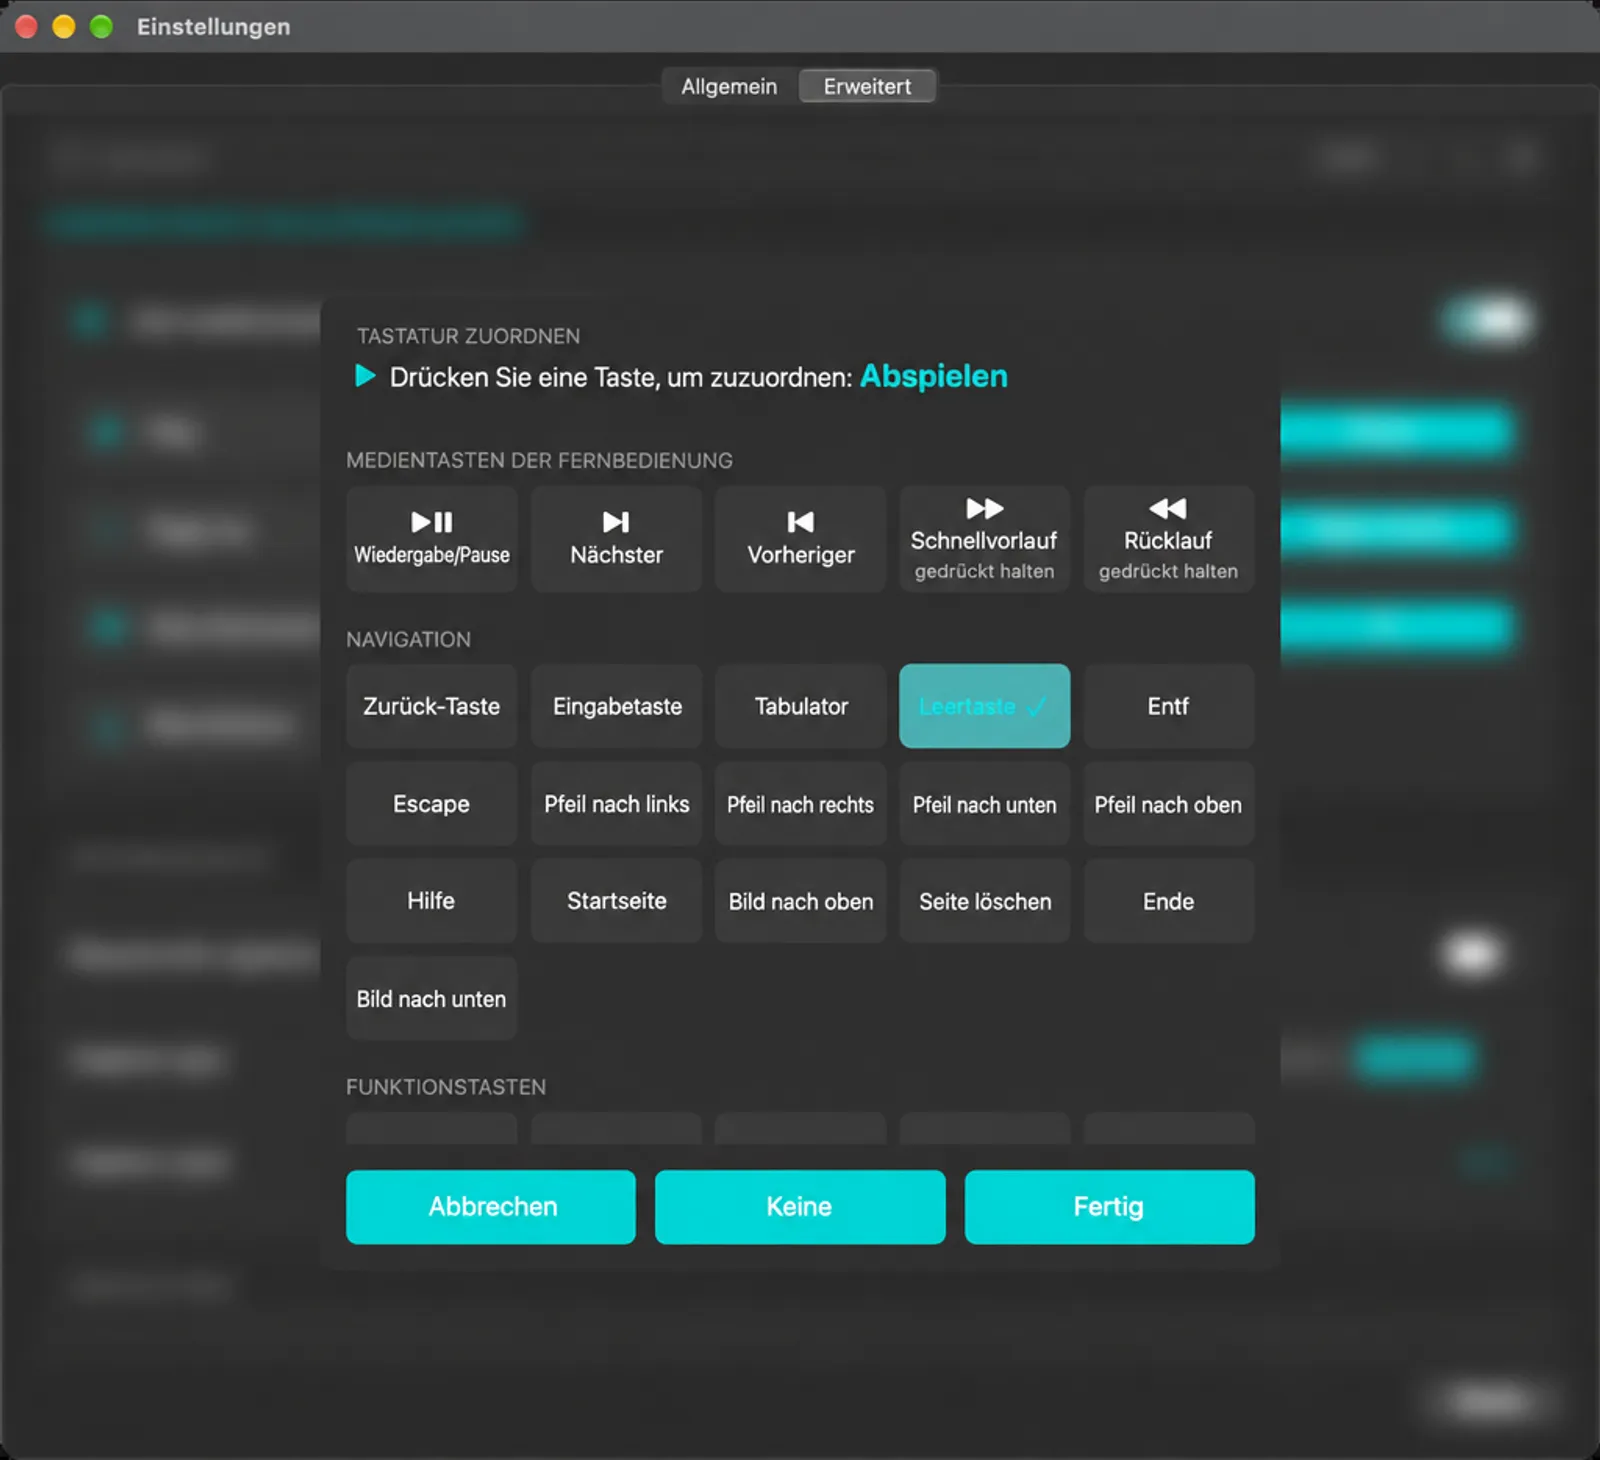Click the NAVIGATION section heading
The image size is (1600, 1460).
tap(408, 639)
